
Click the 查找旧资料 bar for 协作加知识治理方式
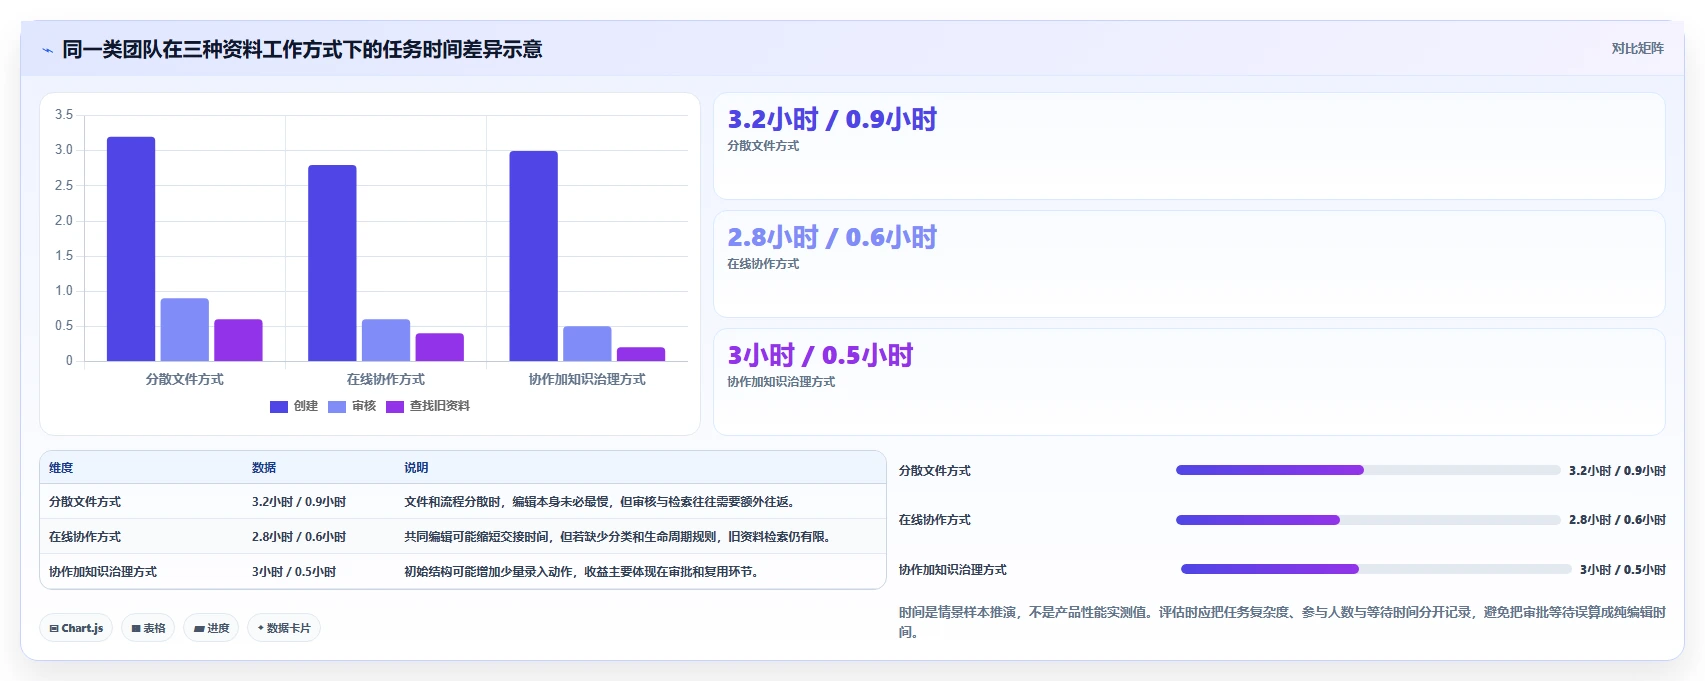(641, 354)
